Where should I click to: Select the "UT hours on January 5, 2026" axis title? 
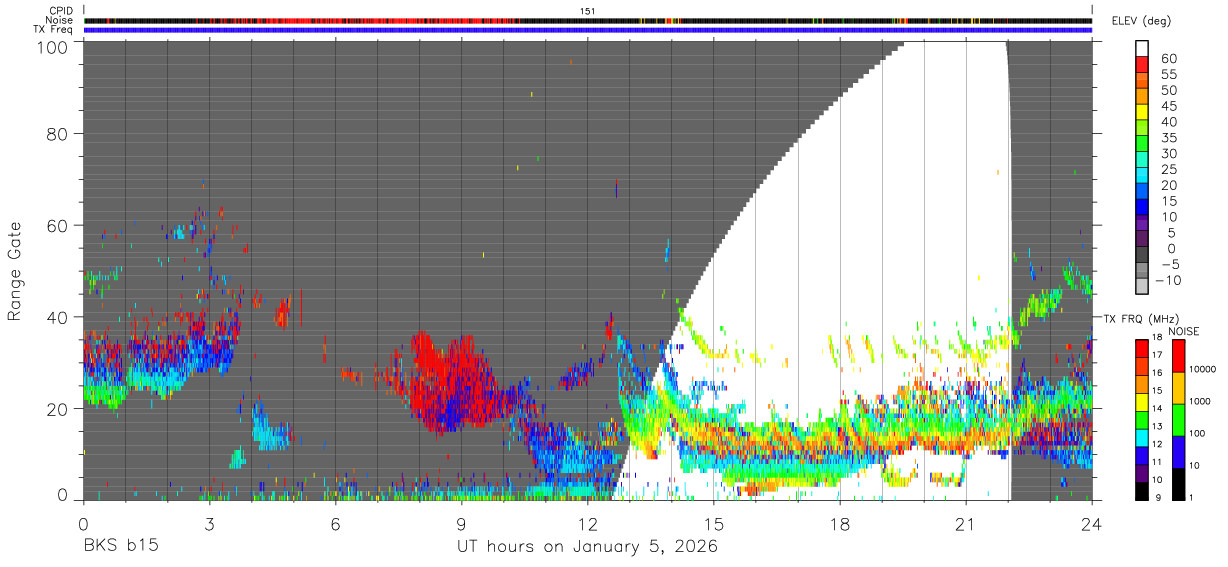click(587, 547)
